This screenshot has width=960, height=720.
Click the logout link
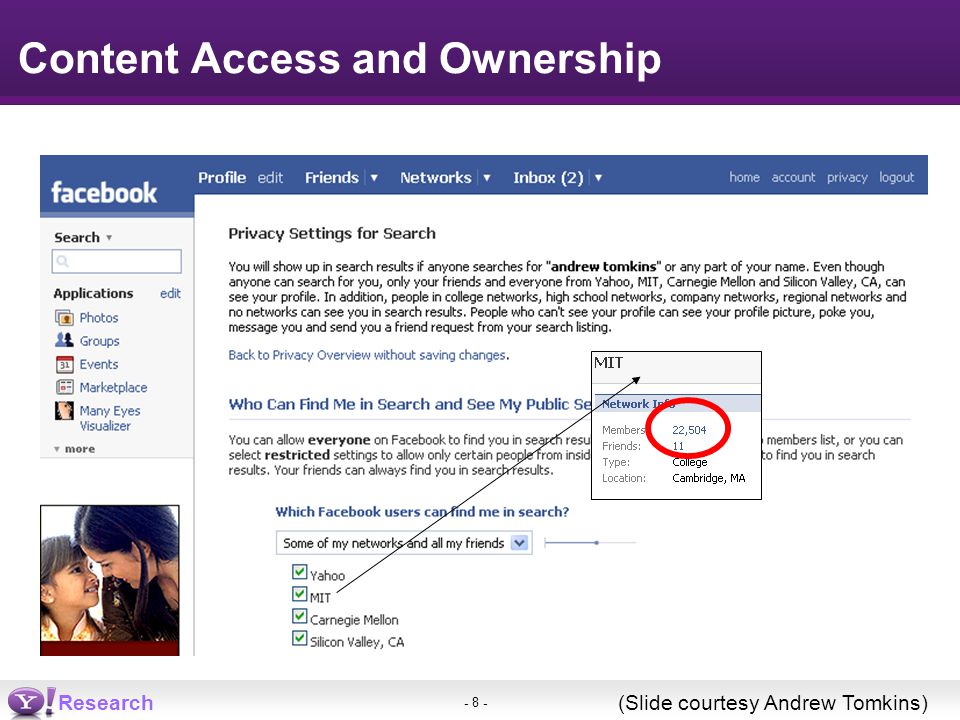pyautogui.click(x=897, y=178)
